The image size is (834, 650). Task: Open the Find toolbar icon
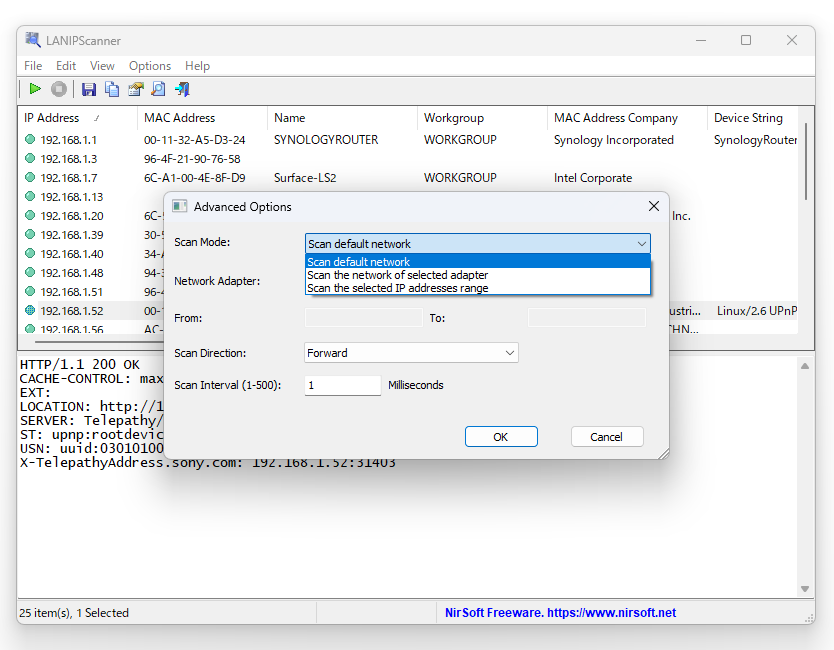(159, 89)
